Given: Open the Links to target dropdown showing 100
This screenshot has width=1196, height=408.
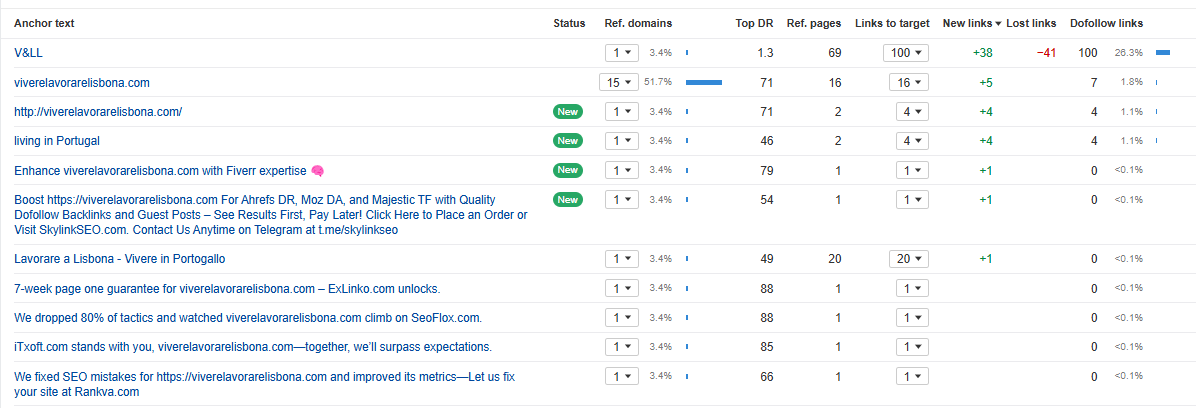Looking at the screenshot, I should click(906, 53).
